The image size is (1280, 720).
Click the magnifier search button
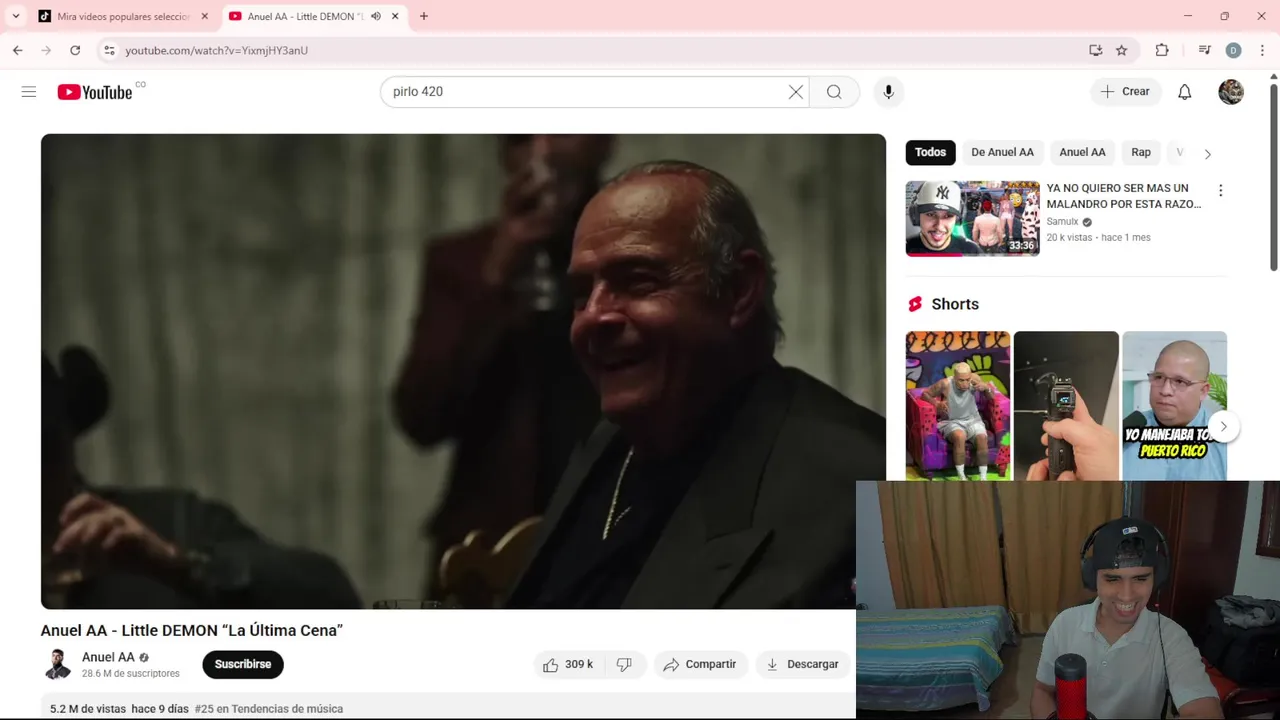834,92
